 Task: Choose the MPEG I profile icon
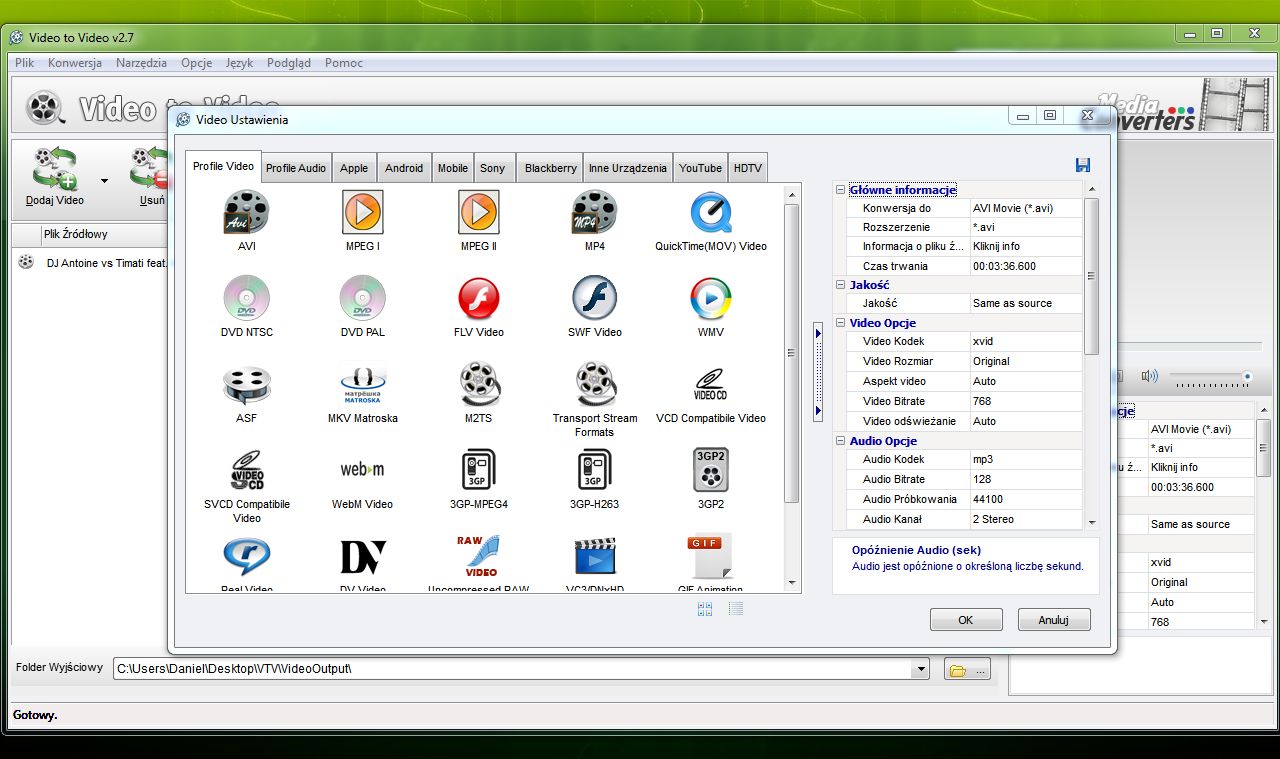(x=363, y=212)
